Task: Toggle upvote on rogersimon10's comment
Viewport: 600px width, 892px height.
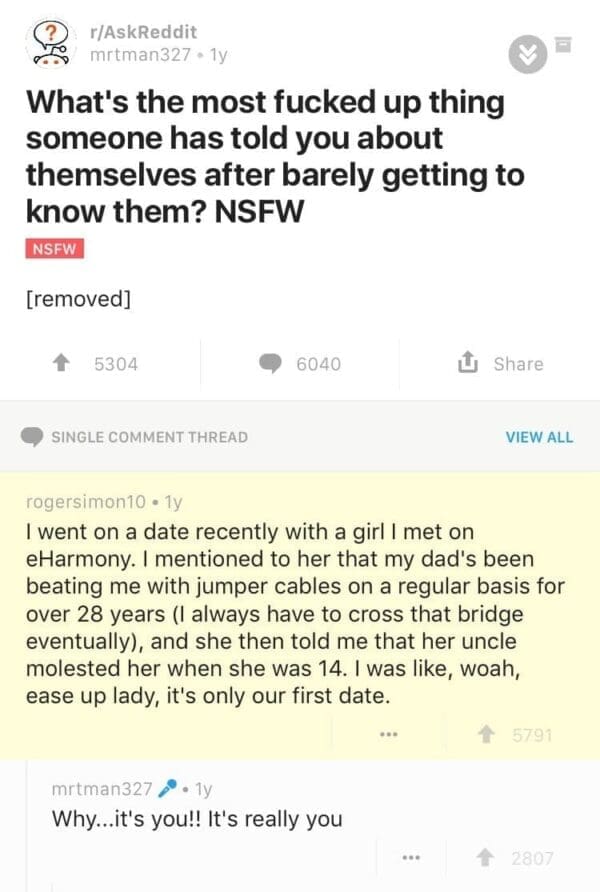Action: [x=488, y=732]
